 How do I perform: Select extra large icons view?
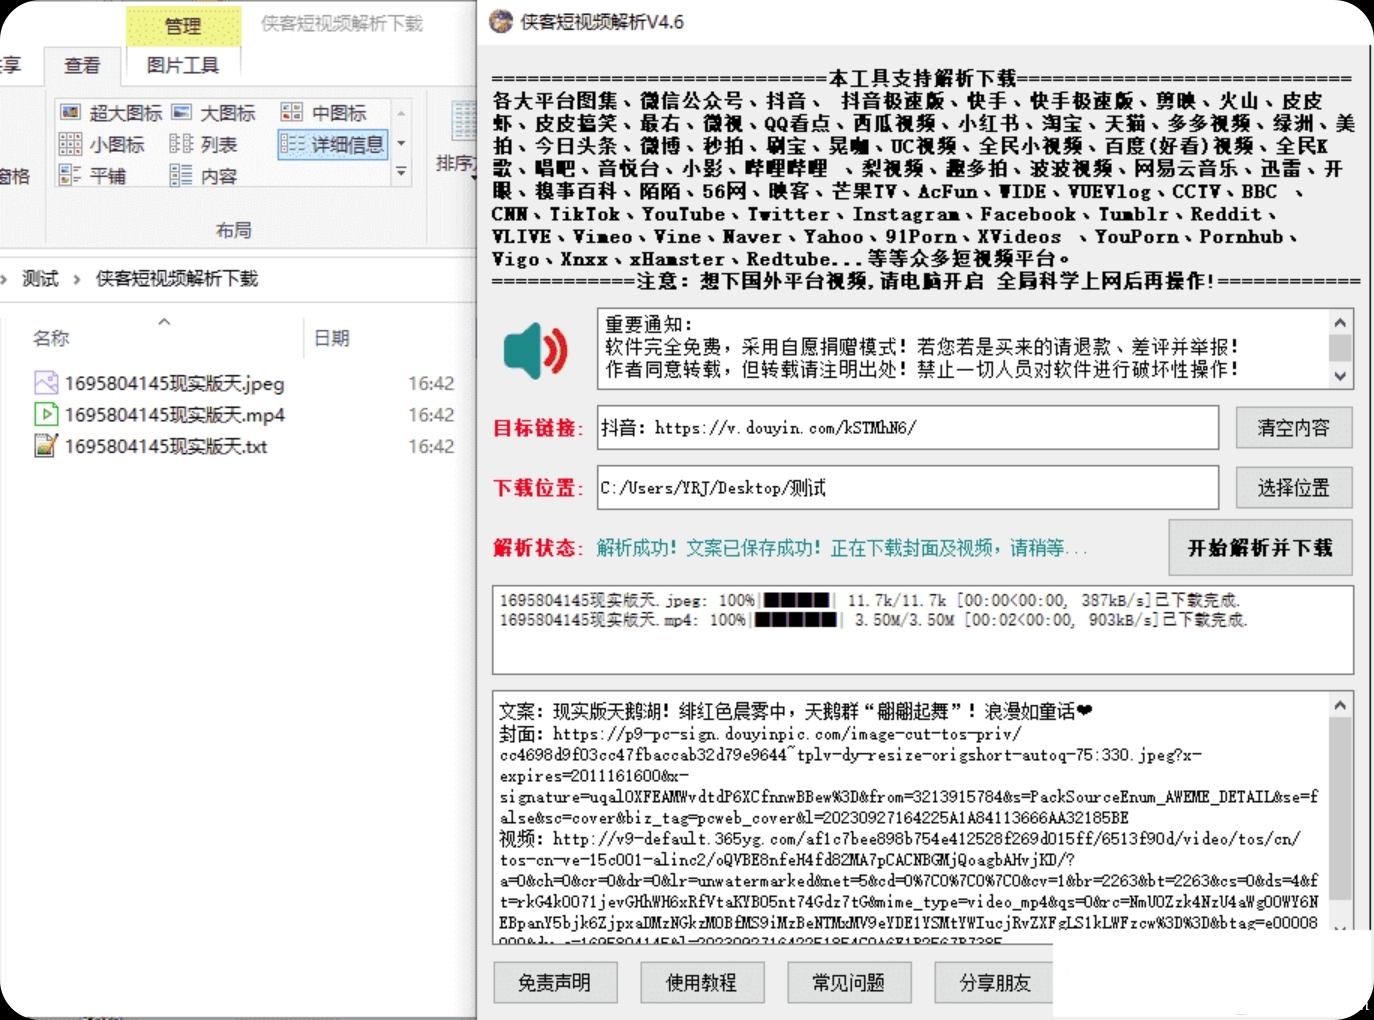pyautogui.click(x=111, y=113)
